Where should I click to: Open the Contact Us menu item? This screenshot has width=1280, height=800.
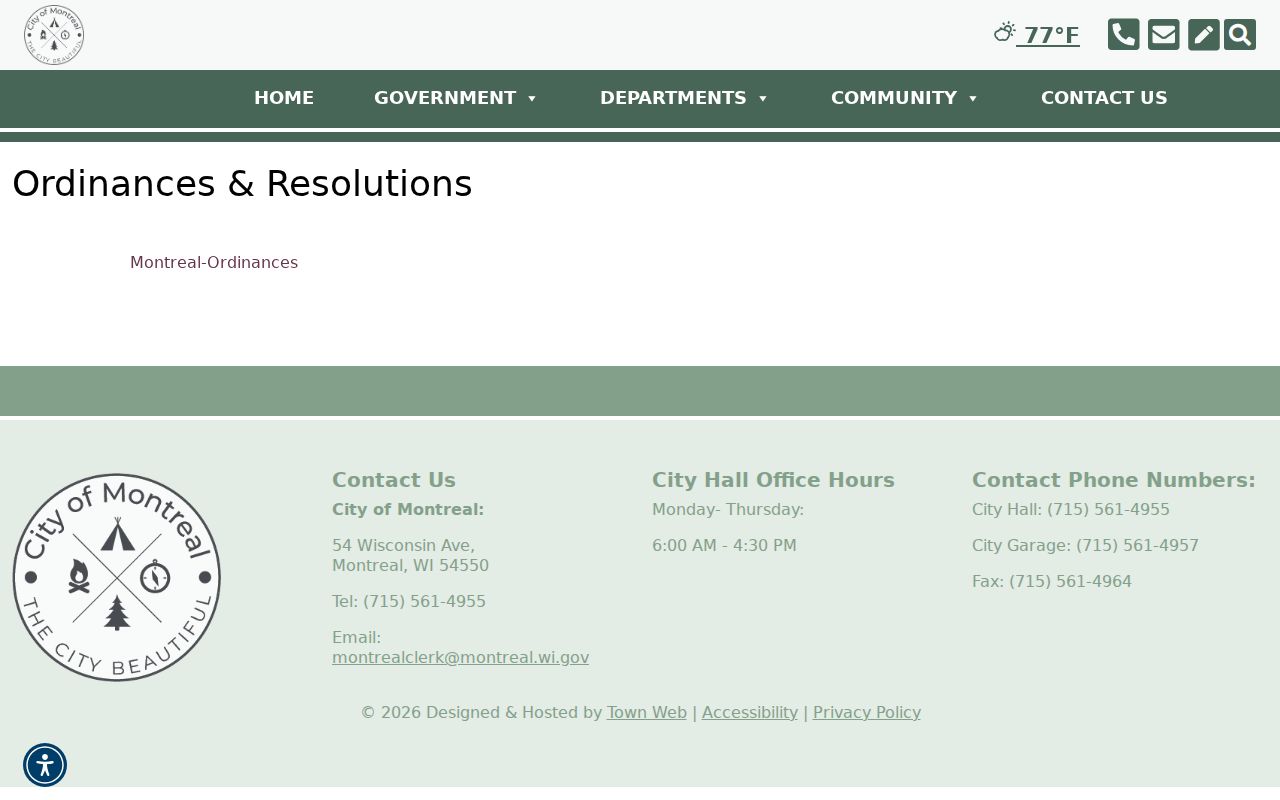(1104, 98)
